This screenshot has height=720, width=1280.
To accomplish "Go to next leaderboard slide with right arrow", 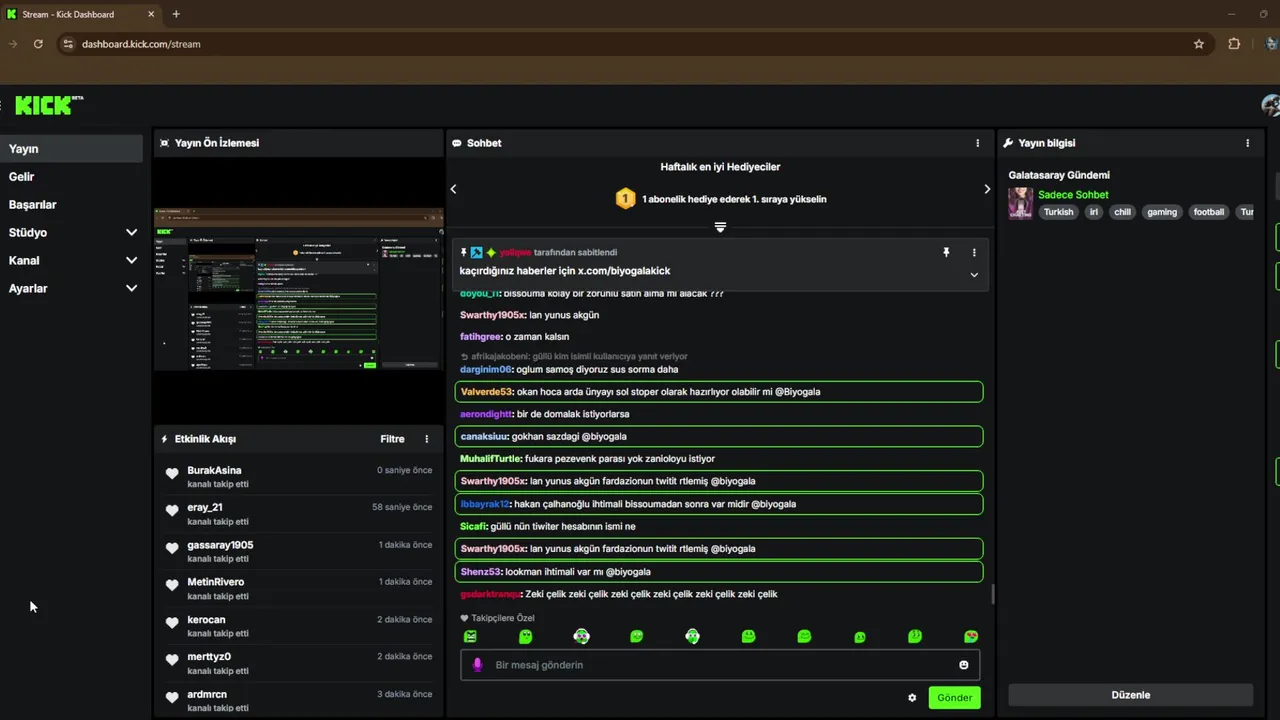I will [x=987, y=189].
